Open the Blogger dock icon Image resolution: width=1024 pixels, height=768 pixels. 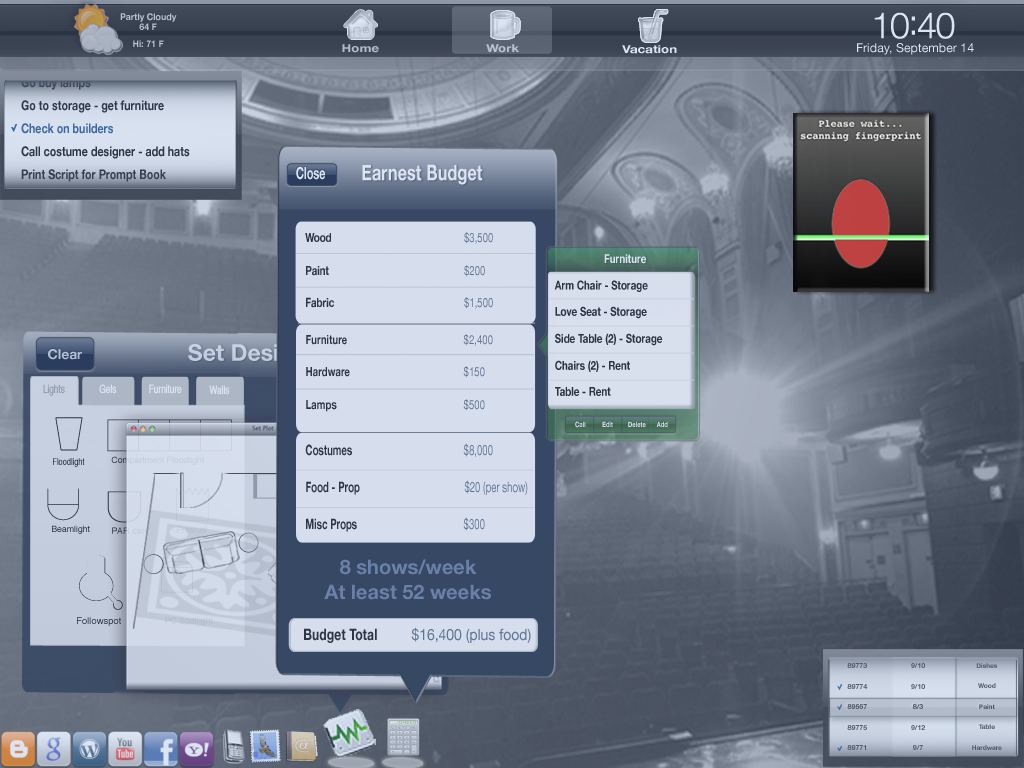click(18, 748)
